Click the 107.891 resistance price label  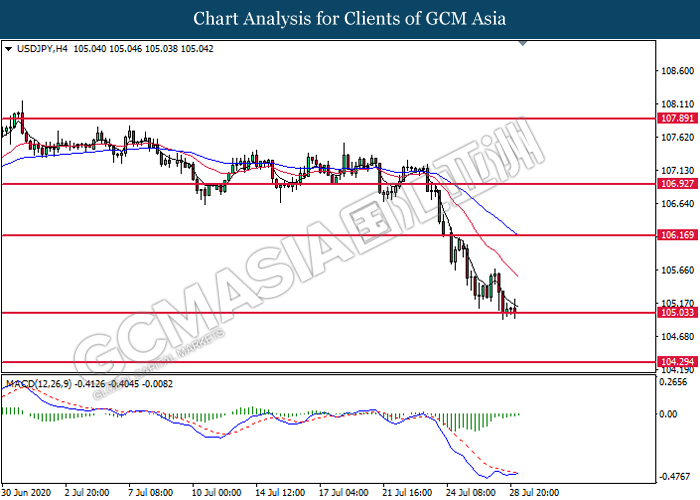click(x=677, y=118)
